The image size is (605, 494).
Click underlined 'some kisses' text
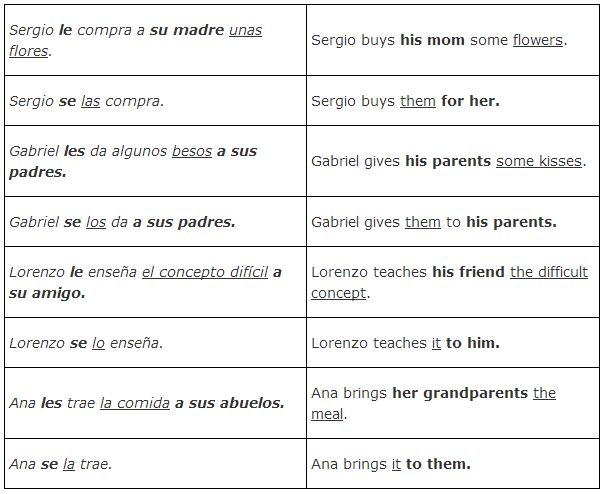click(539, 161)
